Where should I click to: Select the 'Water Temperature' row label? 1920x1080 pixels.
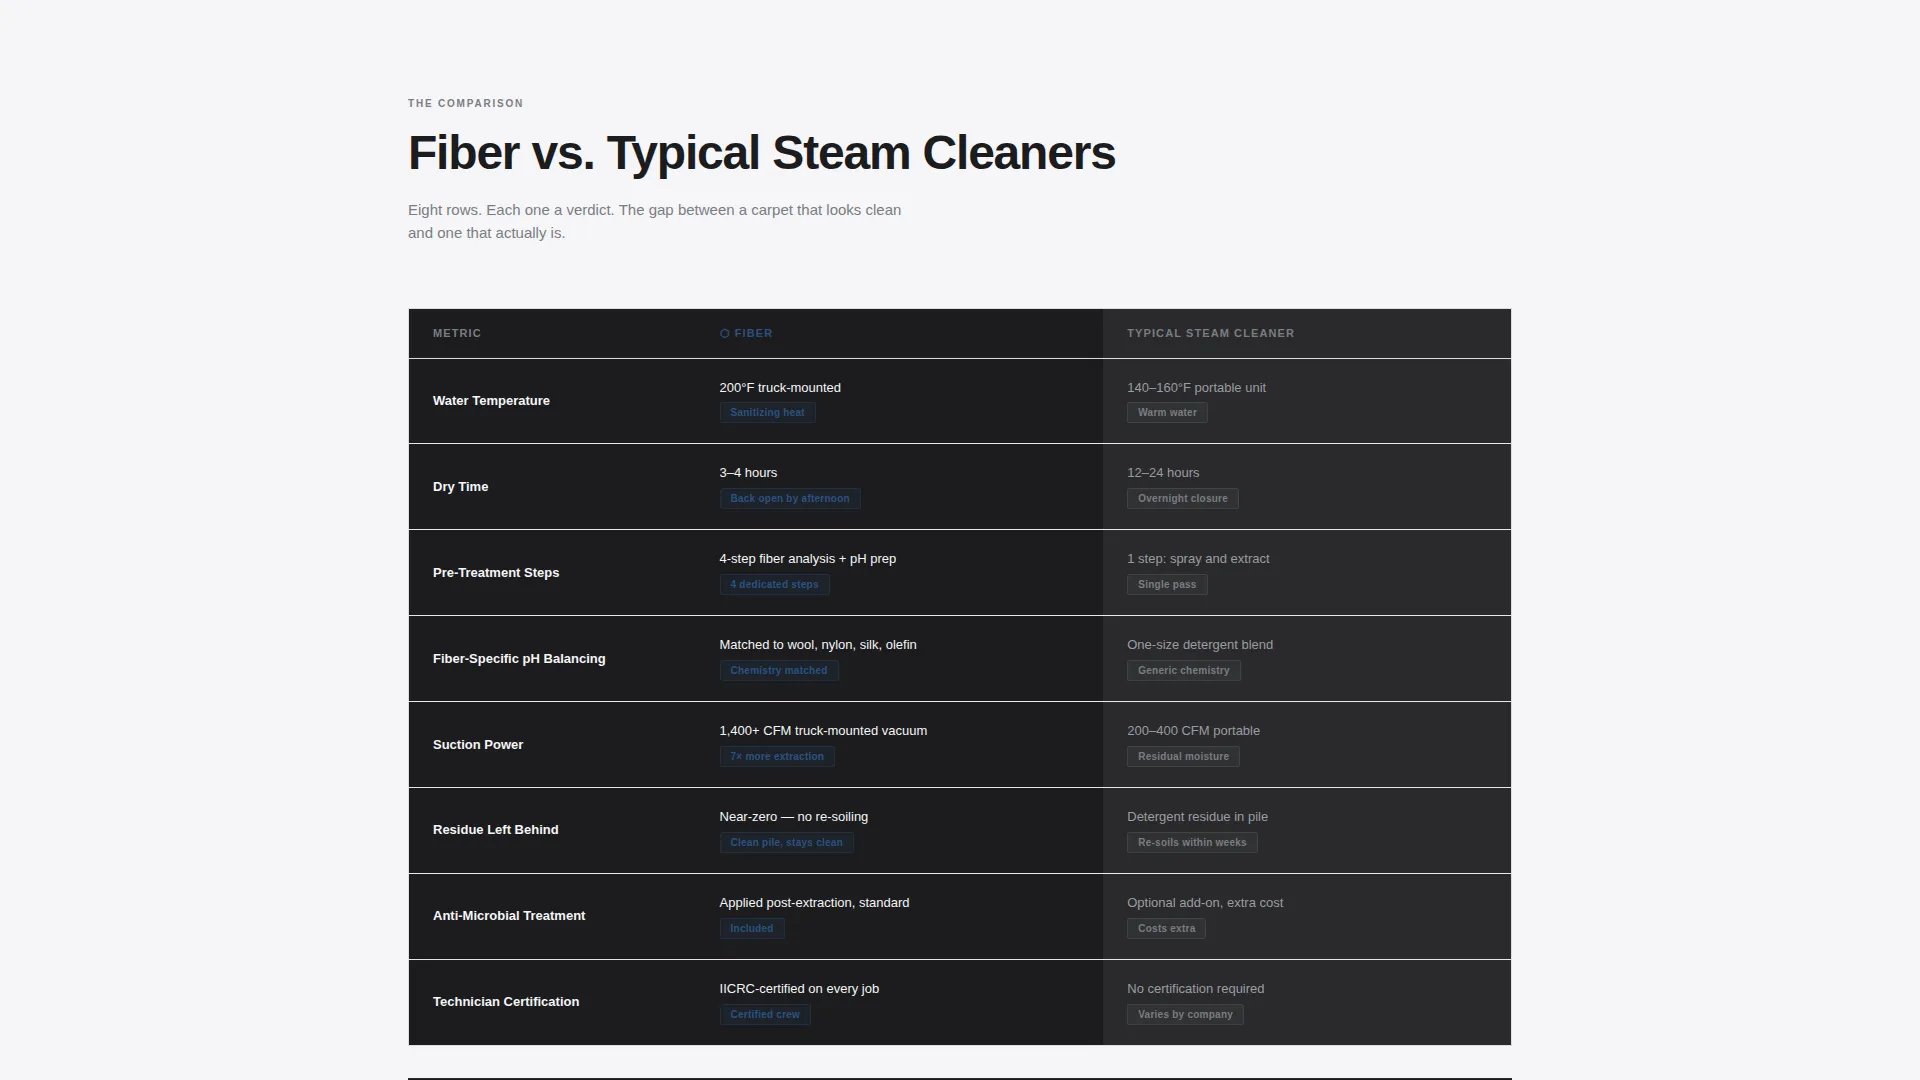pyautogui.click(x=491, y=401)
